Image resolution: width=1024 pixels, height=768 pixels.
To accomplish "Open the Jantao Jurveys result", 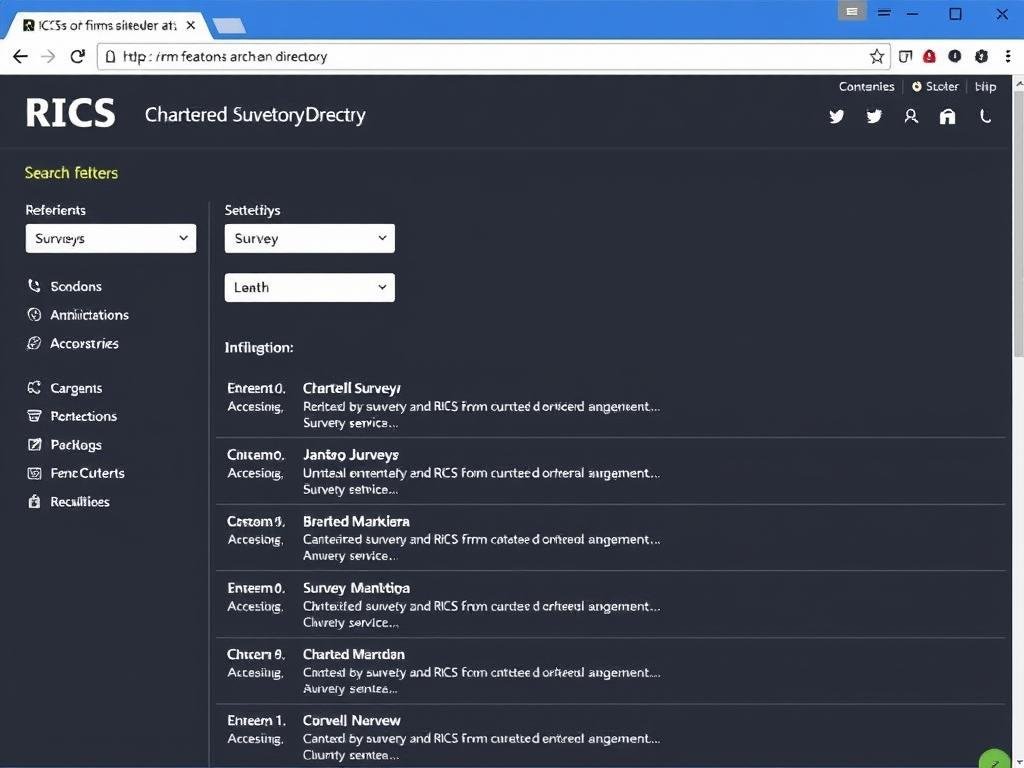I will point(351,455).
